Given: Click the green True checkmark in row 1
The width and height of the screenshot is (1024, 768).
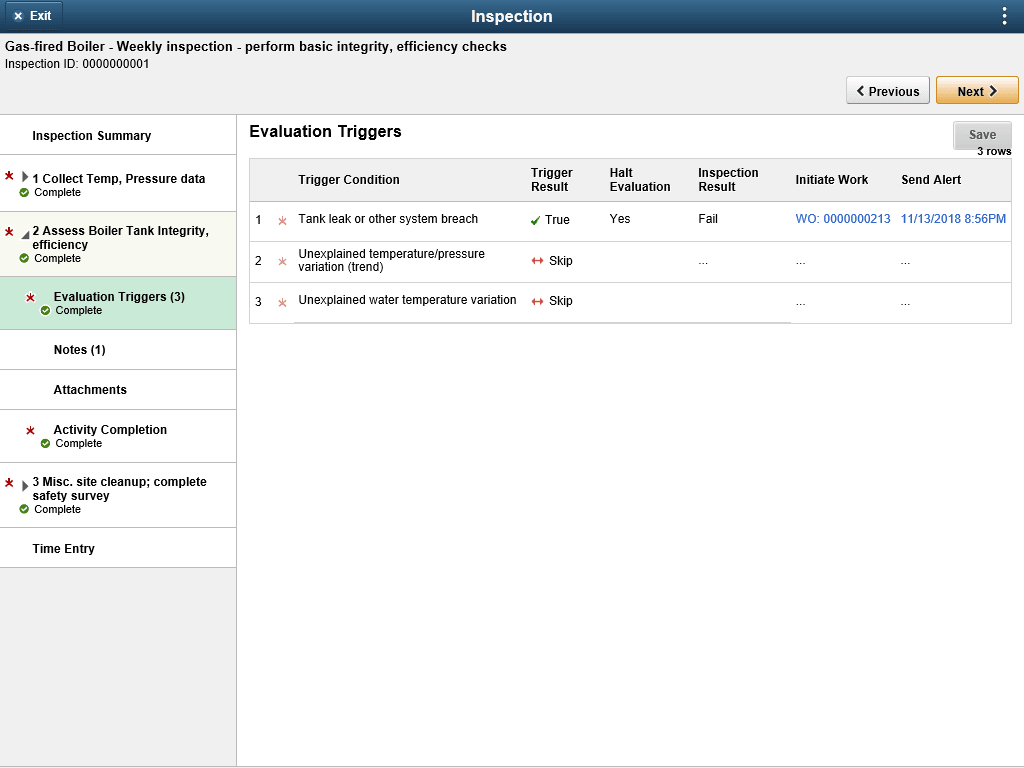Looking at the screenshot, I should (536, 221).
